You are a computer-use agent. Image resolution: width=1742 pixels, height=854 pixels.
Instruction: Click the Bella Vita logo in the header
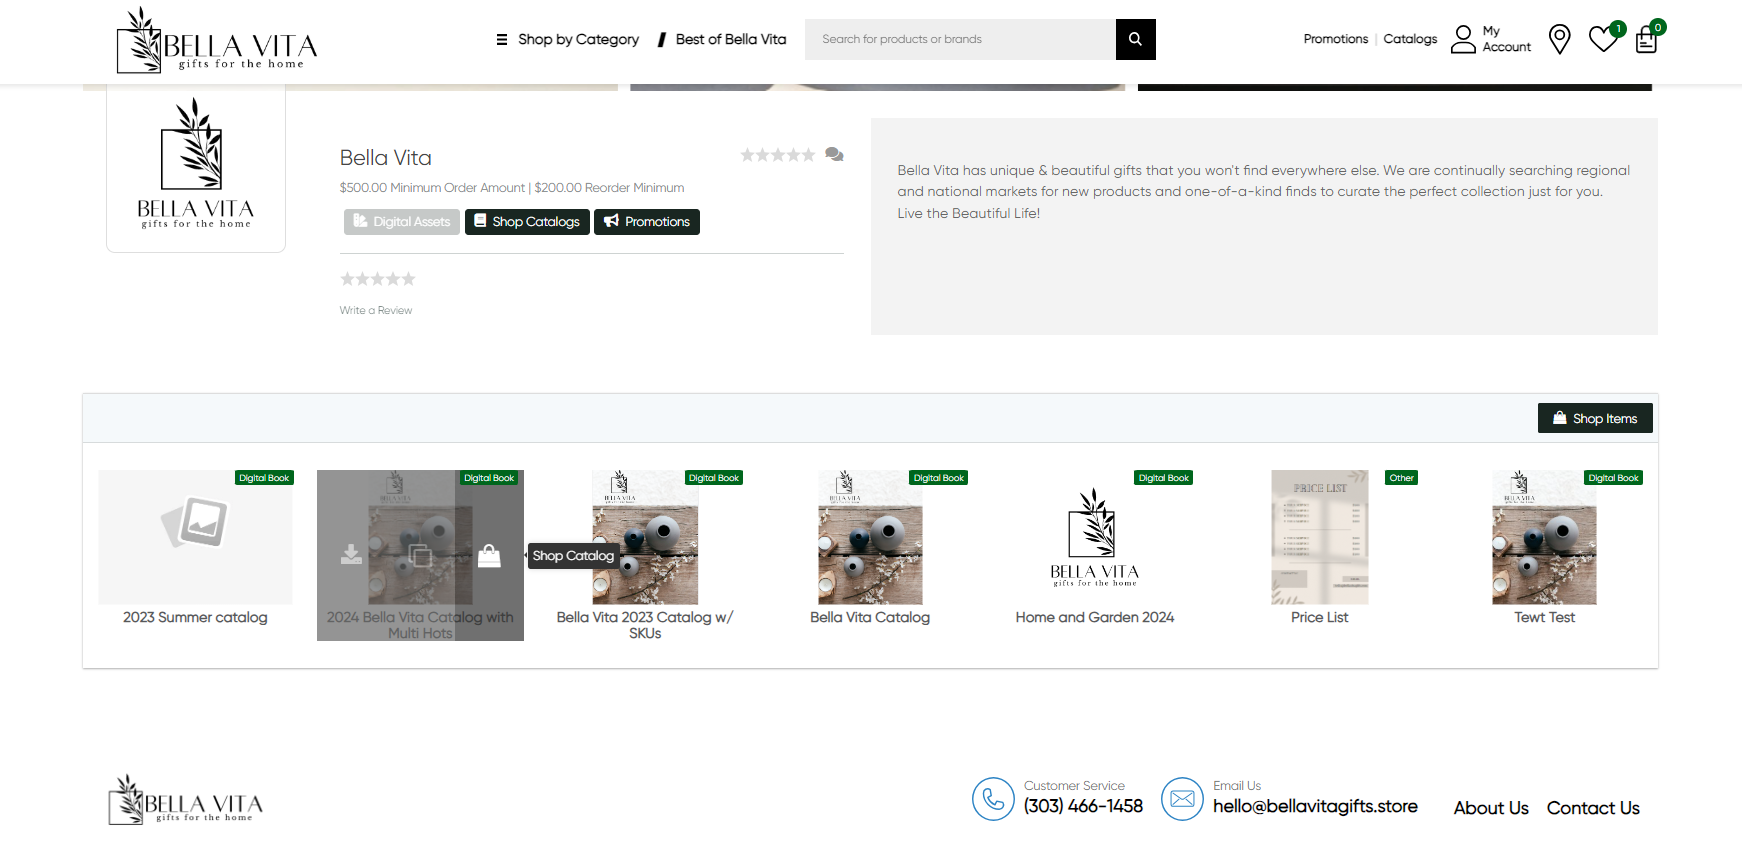coord(217,40)
